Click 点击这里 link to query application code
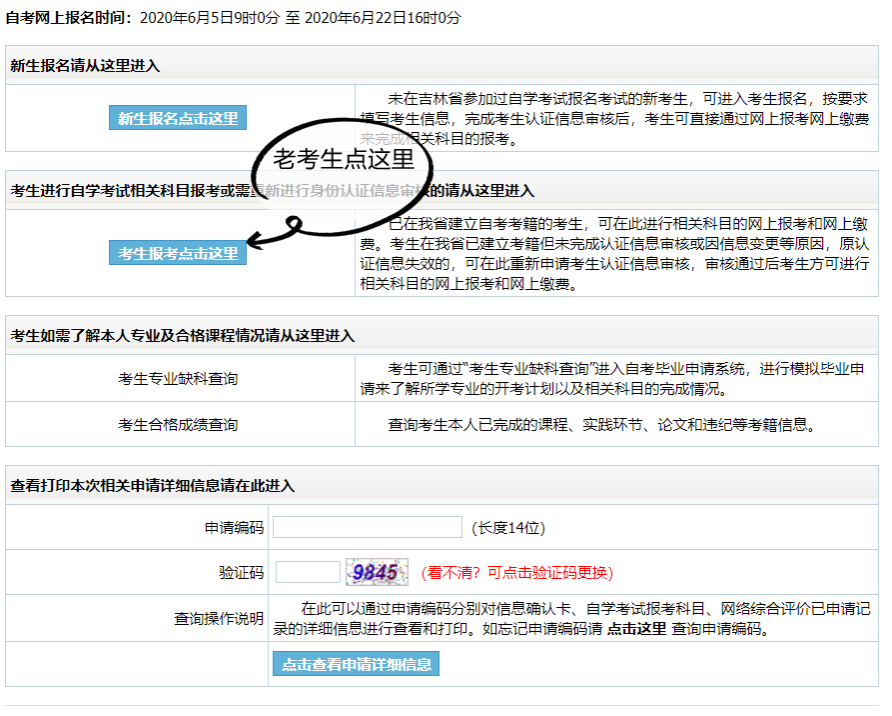892x716 pixels. 637,628
